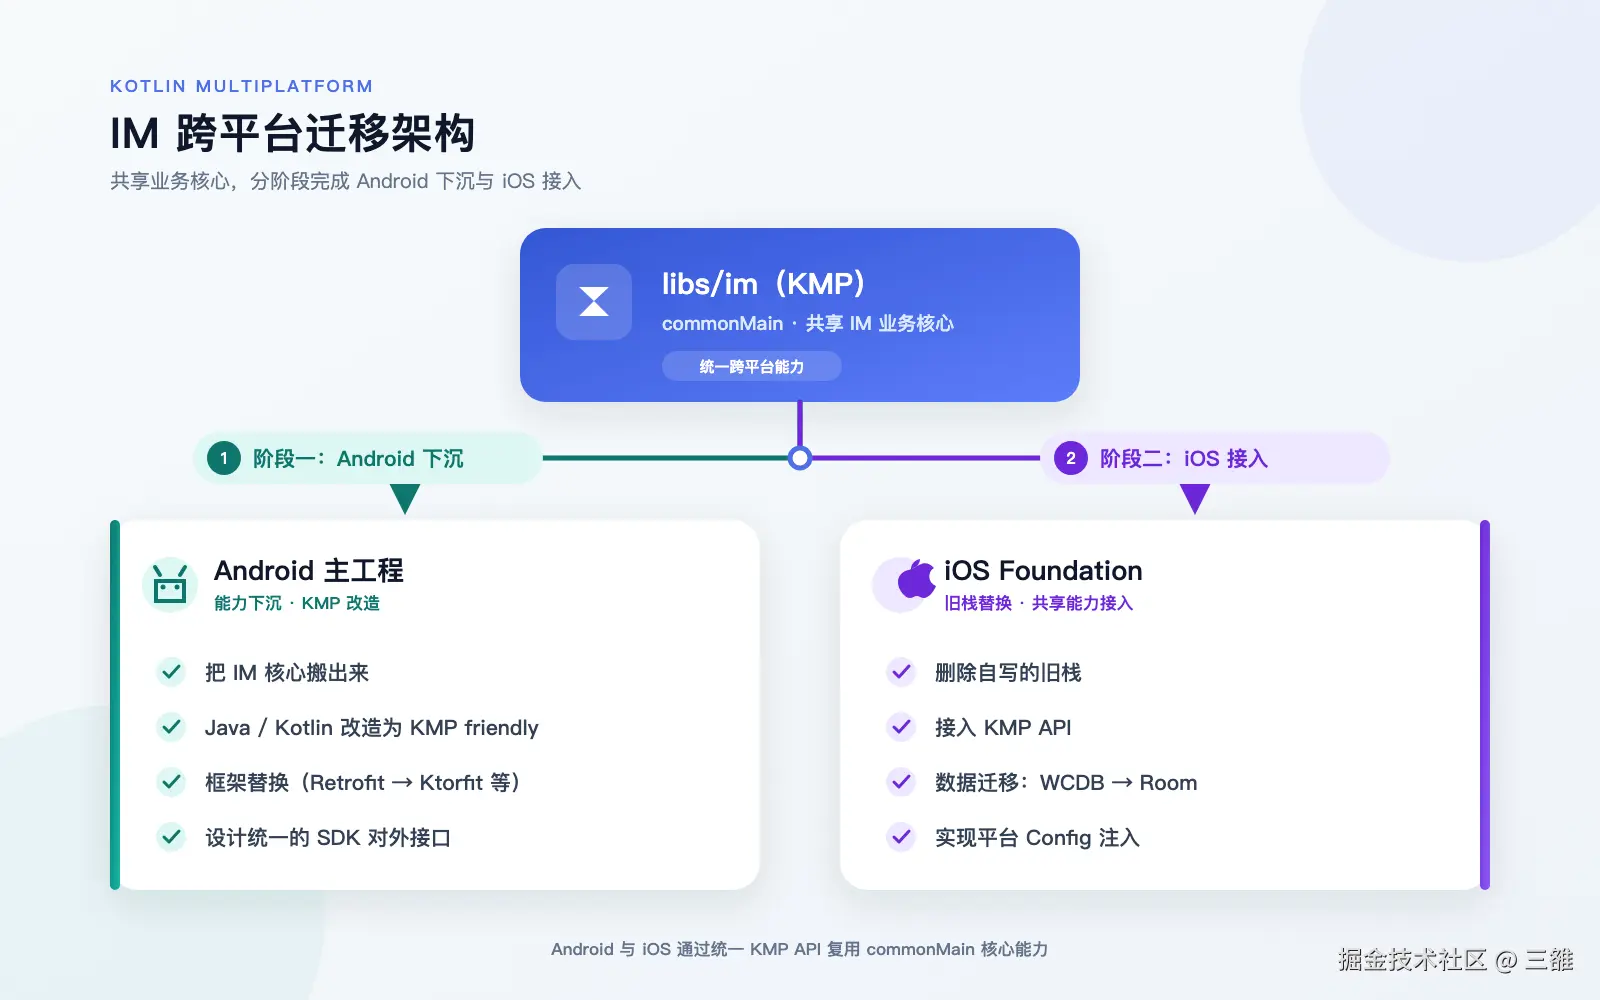Click the 能力下沉 · KMP 改造 subtitle
The width and height of the screenshot is (1600, 1000).
pos(297,603)
